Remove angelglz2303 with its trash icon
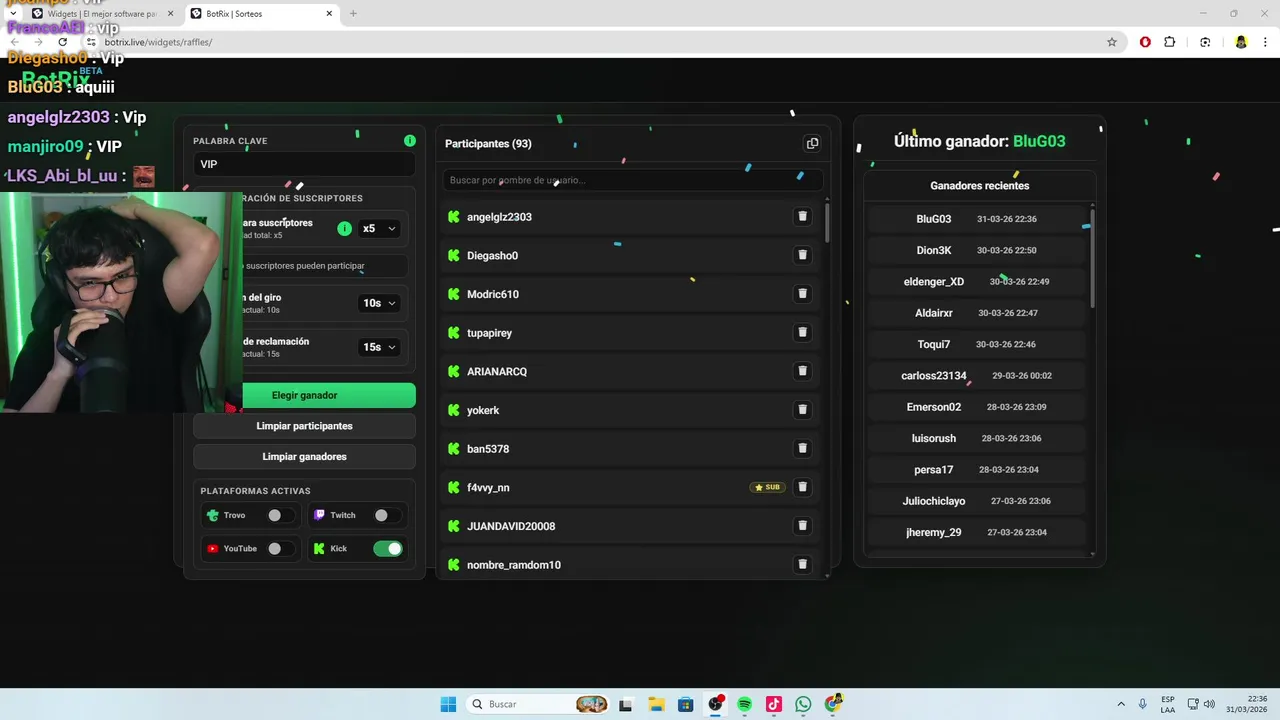The image size is (1280, 720). 802,217
